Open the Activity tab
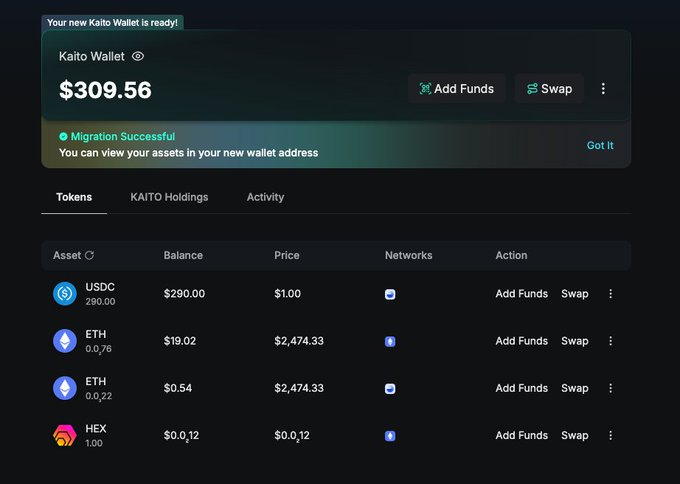The image size is (680, 484). (x=265, y=197)
